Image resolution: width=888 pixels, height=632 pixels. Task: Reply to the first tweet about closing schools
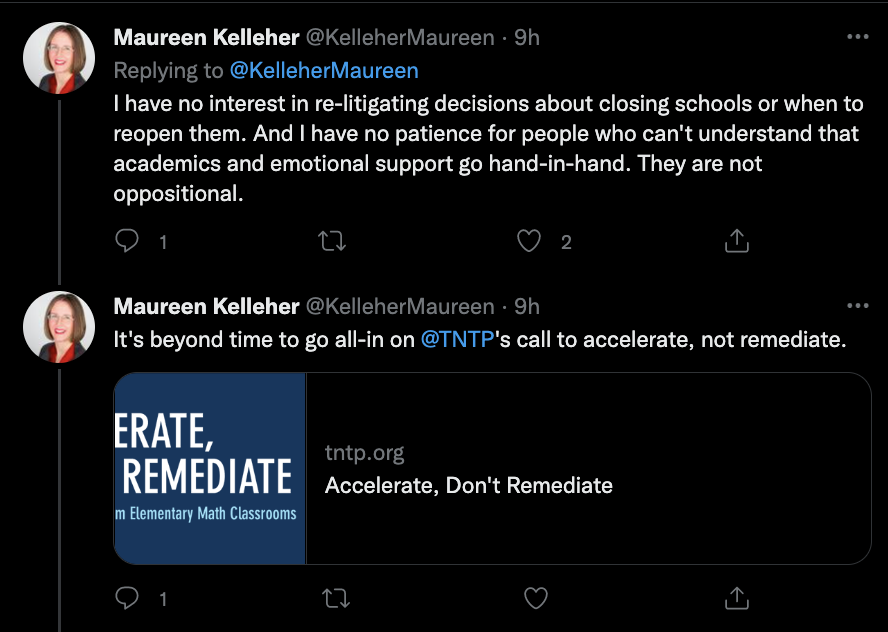point(127,241)
